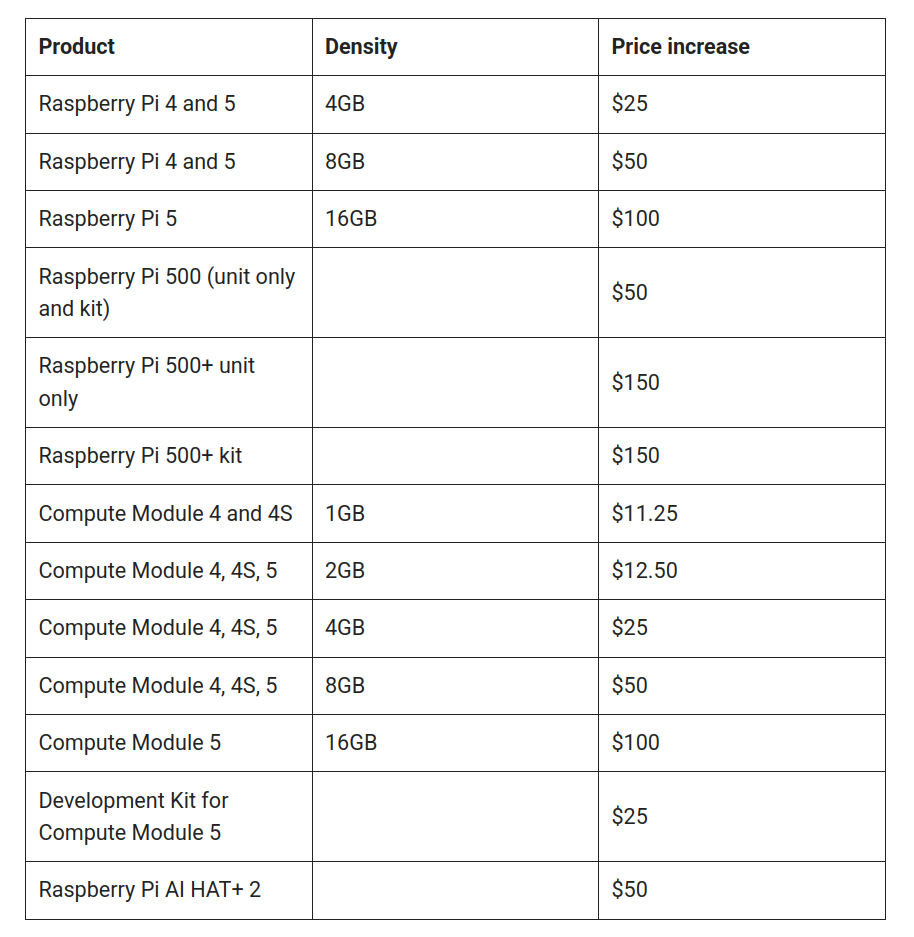Click the "$12.50" price increase cell

click(644, 571)
